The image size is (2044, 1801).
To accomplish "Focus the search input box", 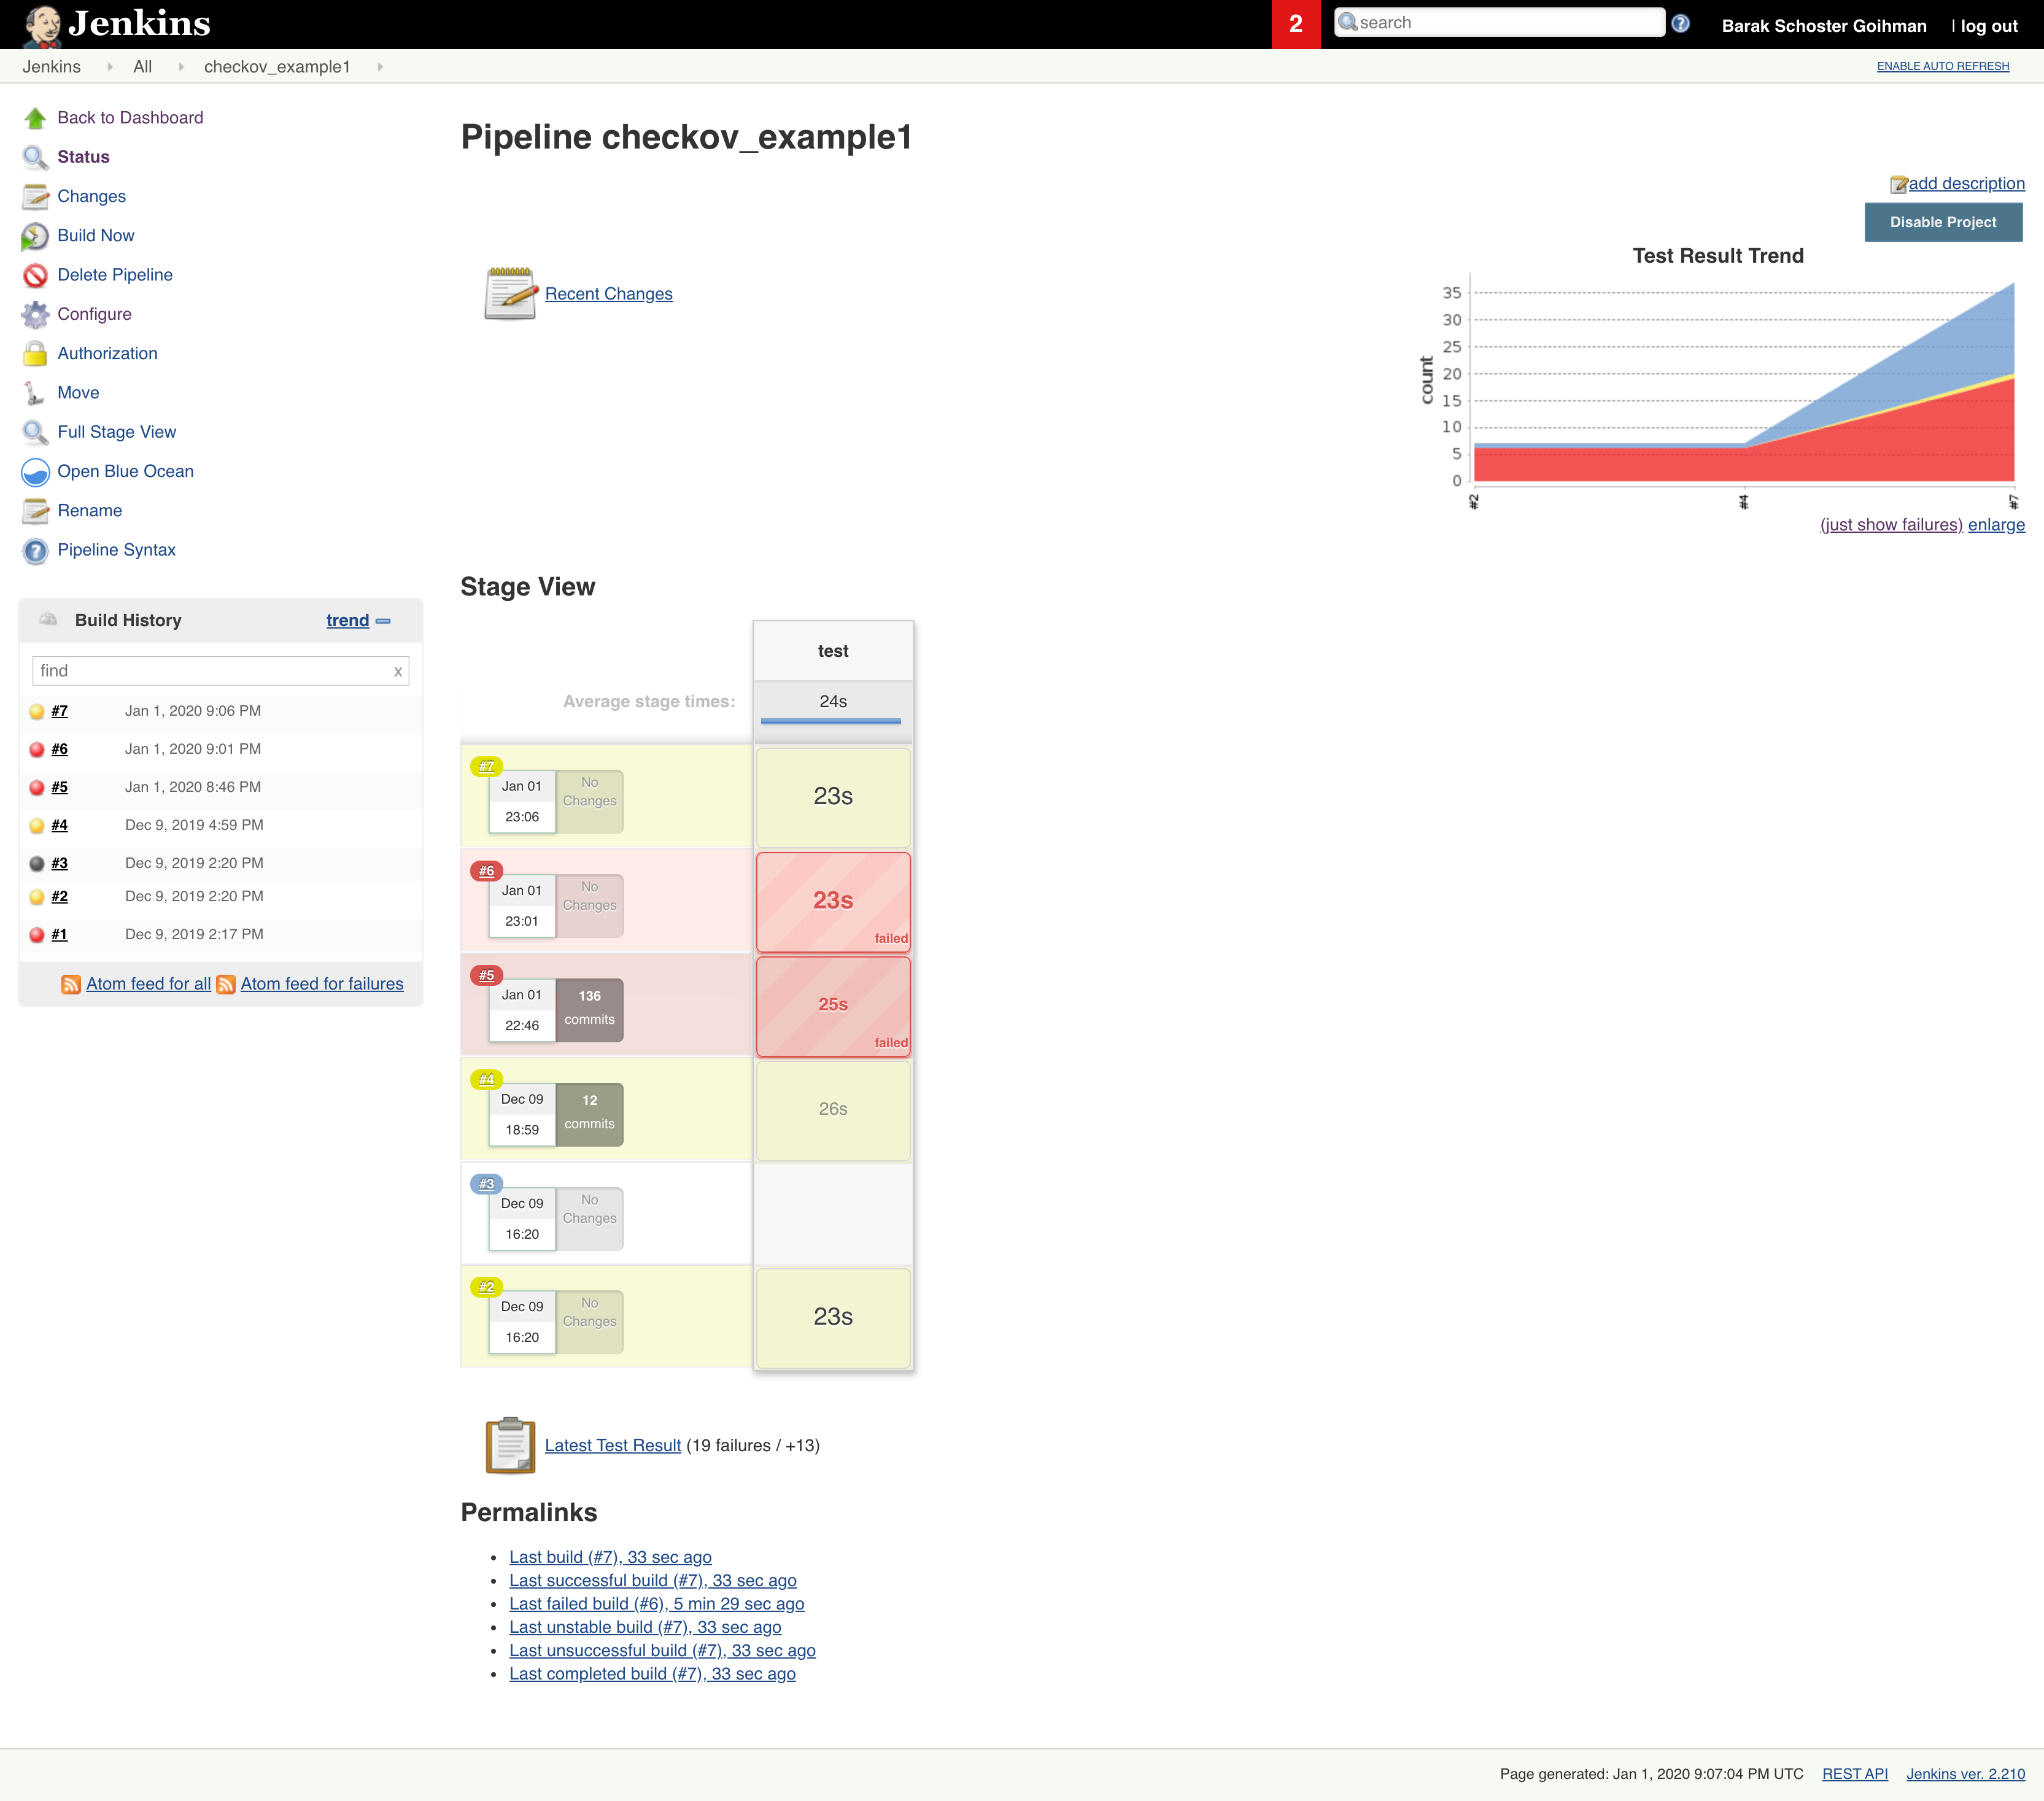I will coord(1500,23).
